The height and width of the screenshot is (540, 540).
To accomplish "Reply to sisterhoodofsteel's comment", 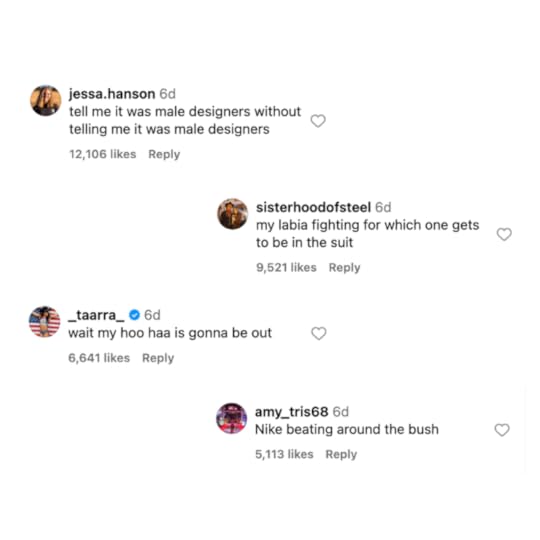I will click(344, 267).
